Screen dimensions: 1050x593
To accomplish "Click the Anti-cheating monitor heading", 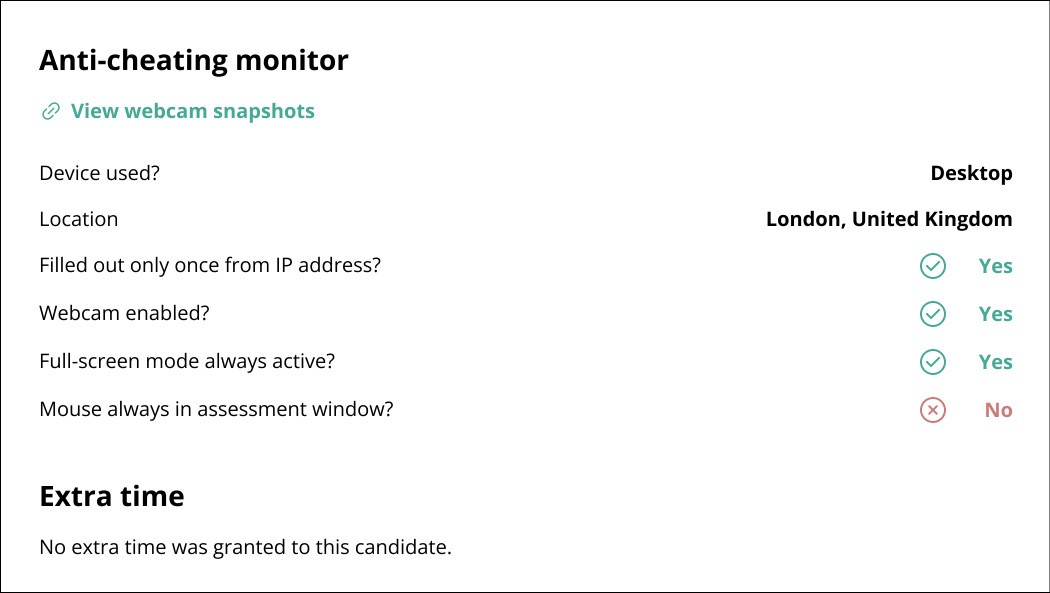I will tap(194, 60).
